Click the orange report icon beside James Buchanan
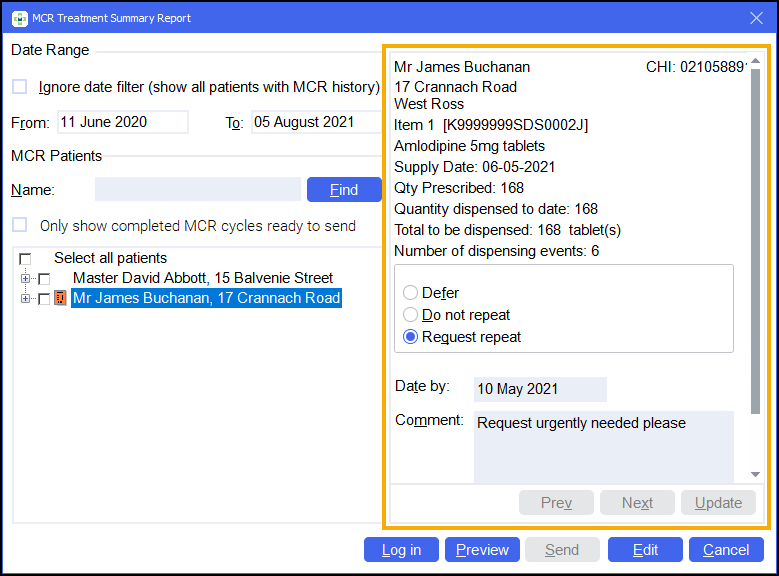Viewport: 779px width, 576px height. [60, 298]
